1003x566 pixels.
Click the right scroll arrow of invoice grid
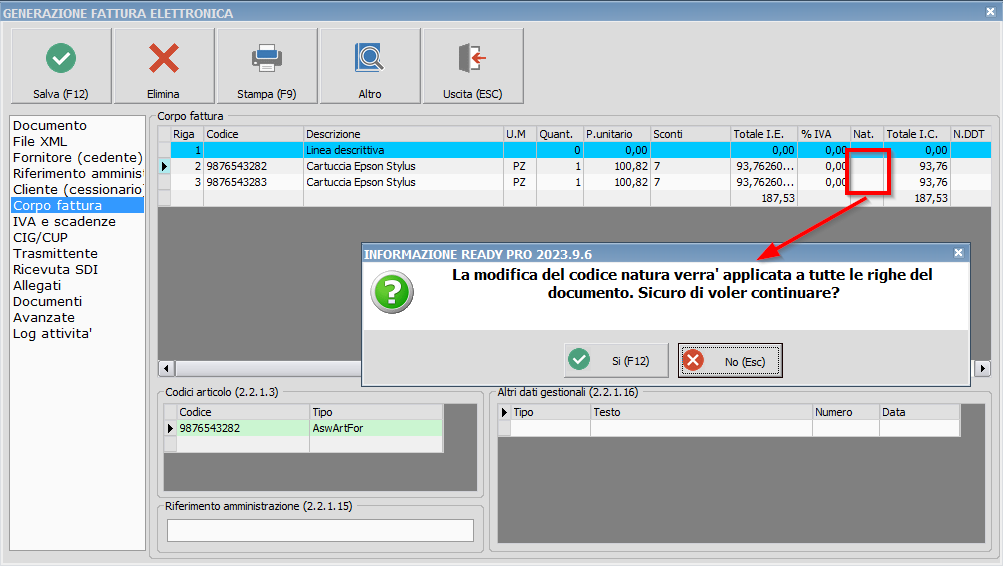click(983, 368)
